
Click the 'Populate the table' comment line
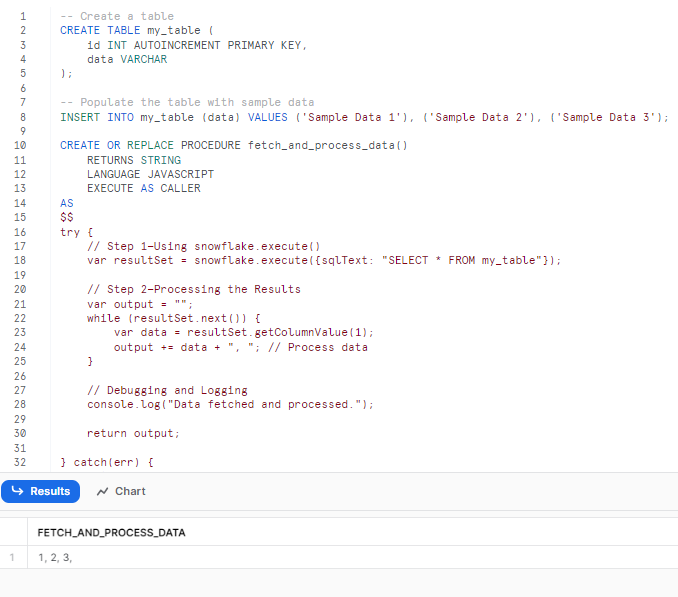[x=187, y=102]
